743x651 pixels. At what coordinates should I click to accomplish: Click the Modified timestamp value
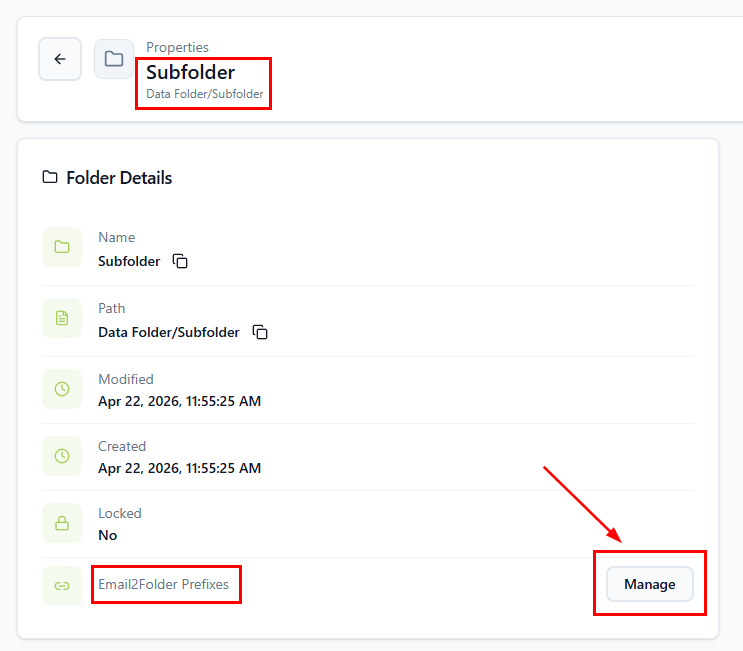click(x=179, y=401)
